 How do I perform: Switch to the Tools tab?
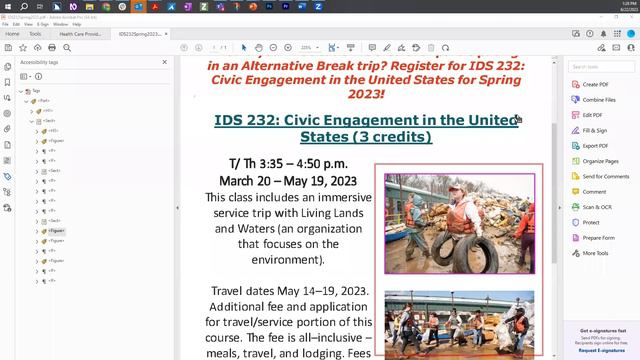coord(35,34)
